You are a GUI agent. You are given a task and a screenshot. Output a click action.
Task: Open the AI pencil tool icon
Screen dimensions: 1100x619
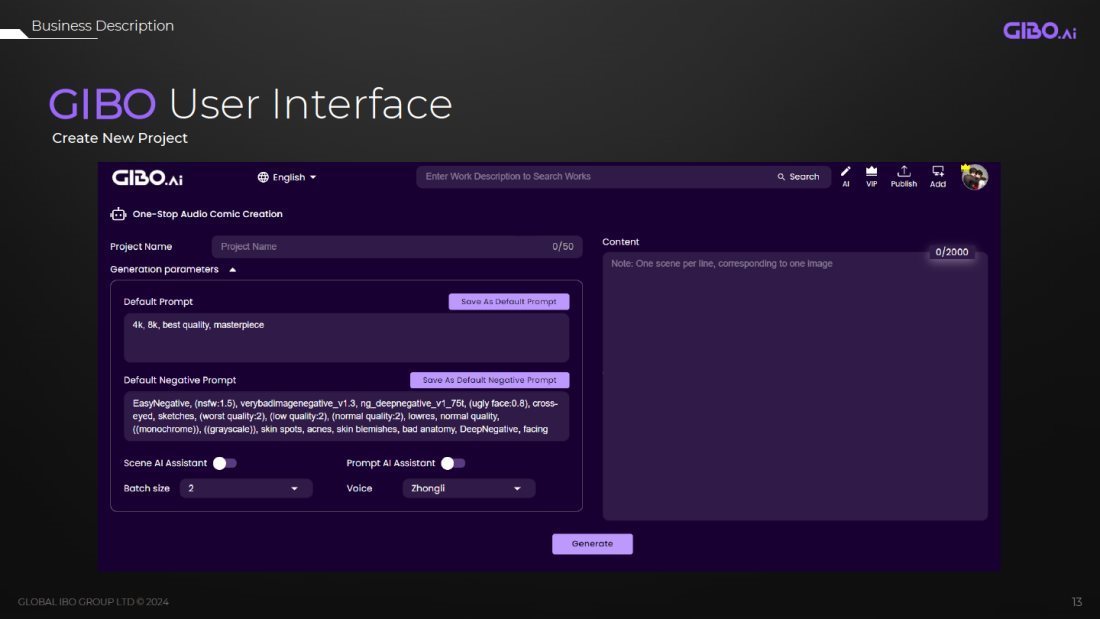coord(845,176)
